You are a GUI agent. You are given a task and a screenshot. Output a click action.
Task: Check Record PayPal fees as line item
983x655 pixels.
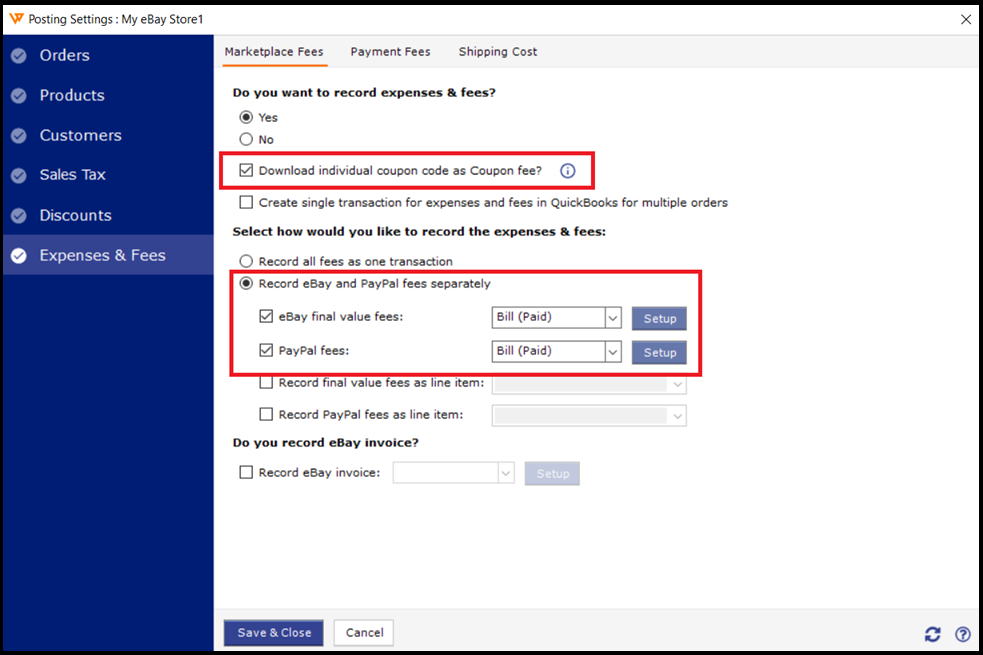266,414
